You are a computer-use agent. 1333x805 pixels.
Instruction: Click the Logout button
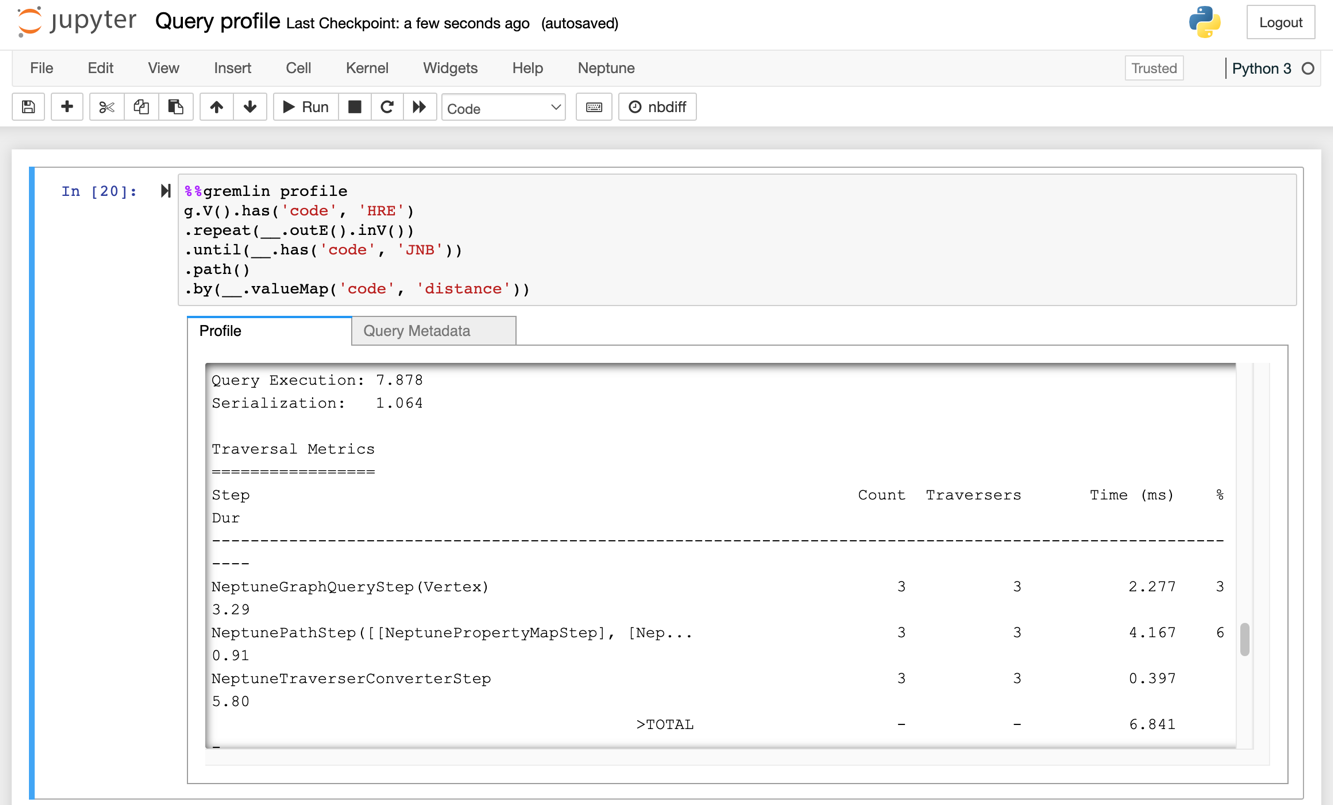(1280, 22)
